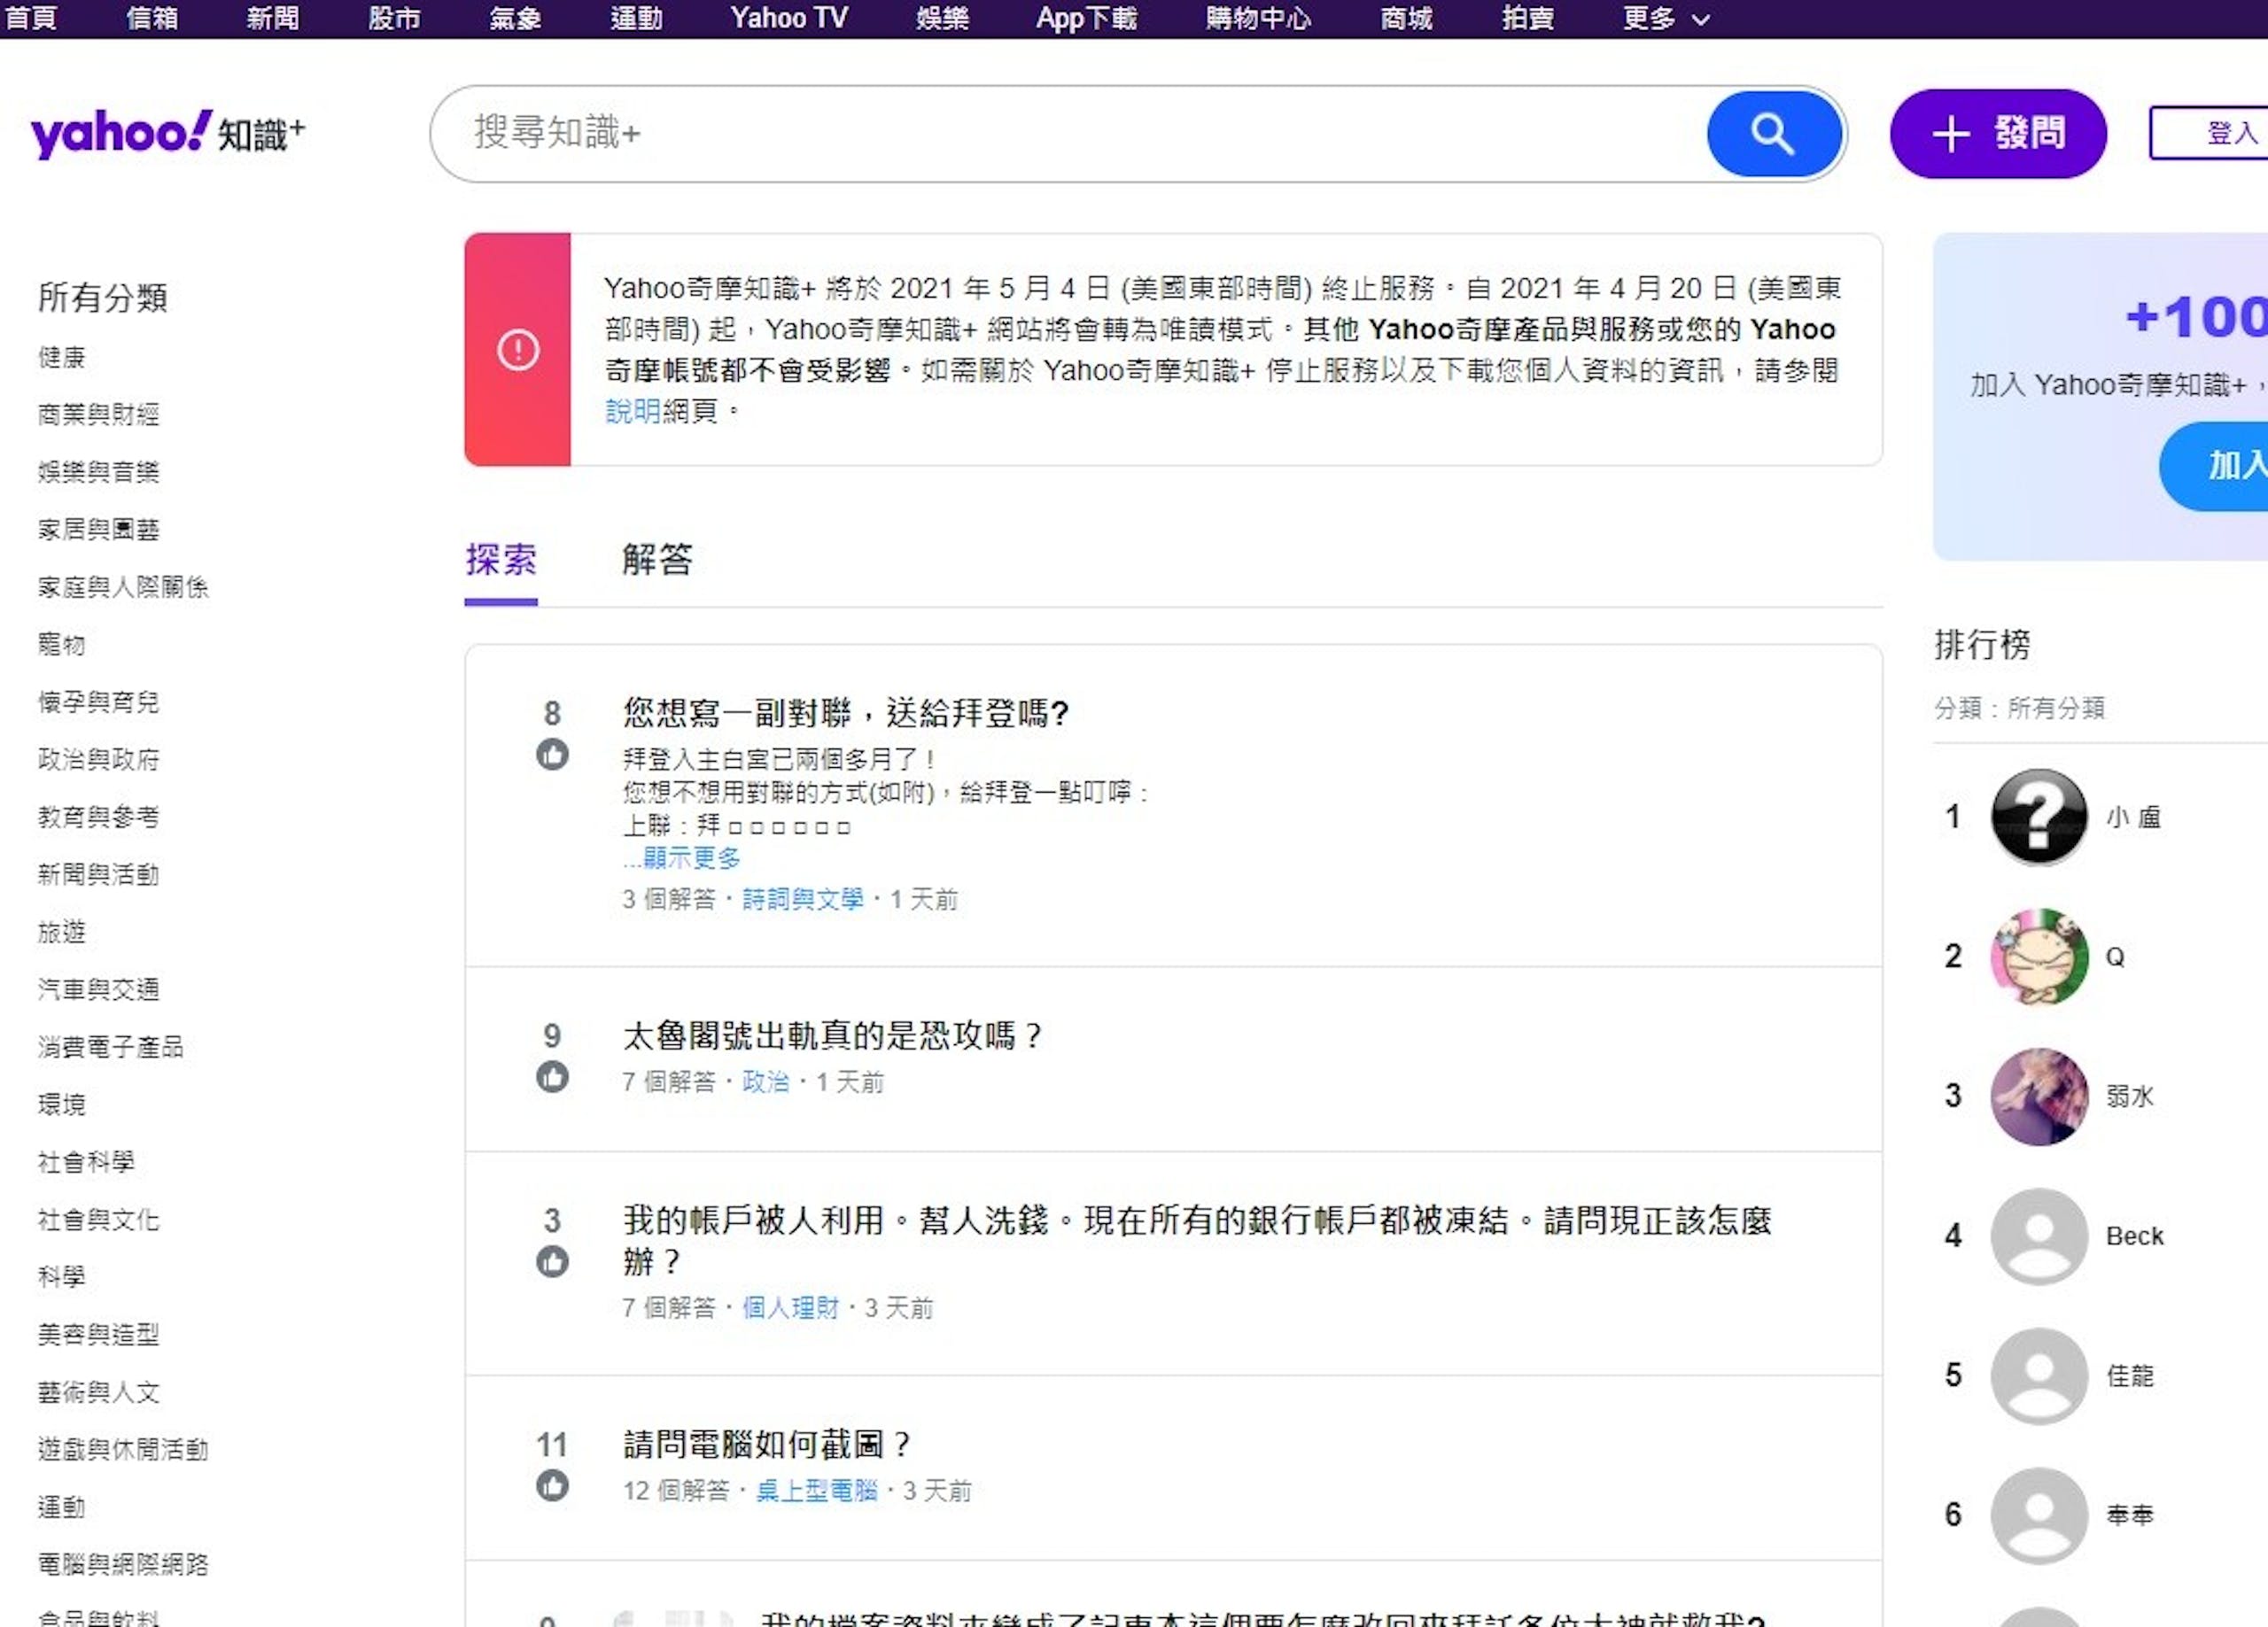
Task: Click the Yahoo 知識+ logo
Action: click(x=168, y=133)
